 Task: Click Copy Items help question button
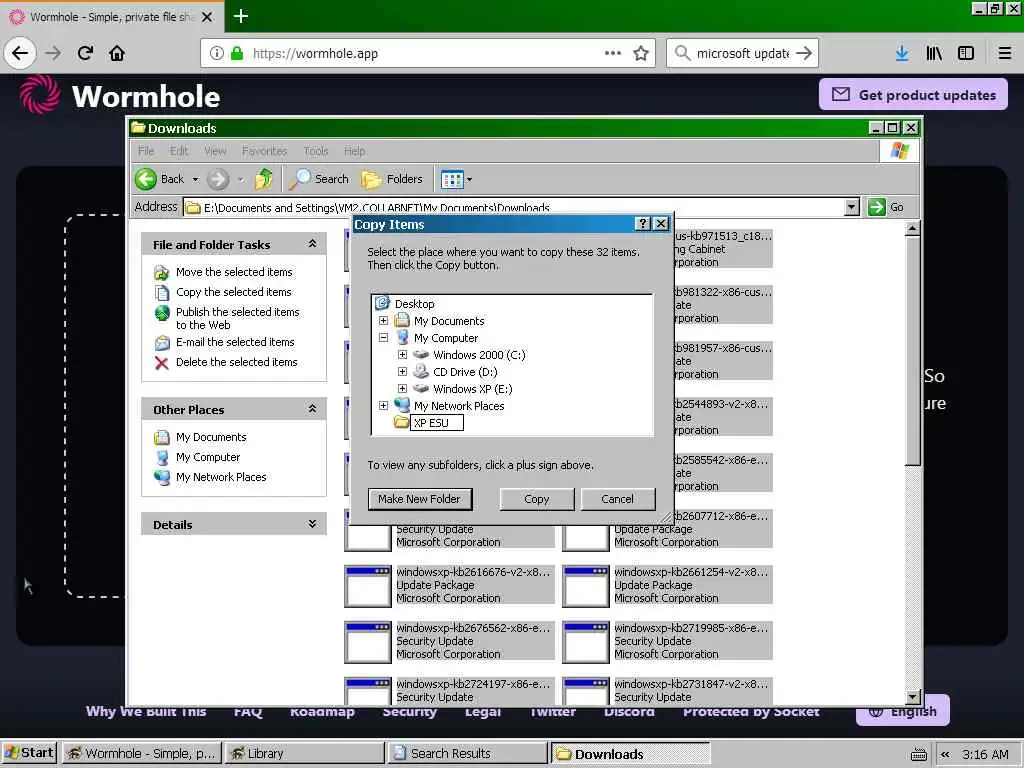643,224
